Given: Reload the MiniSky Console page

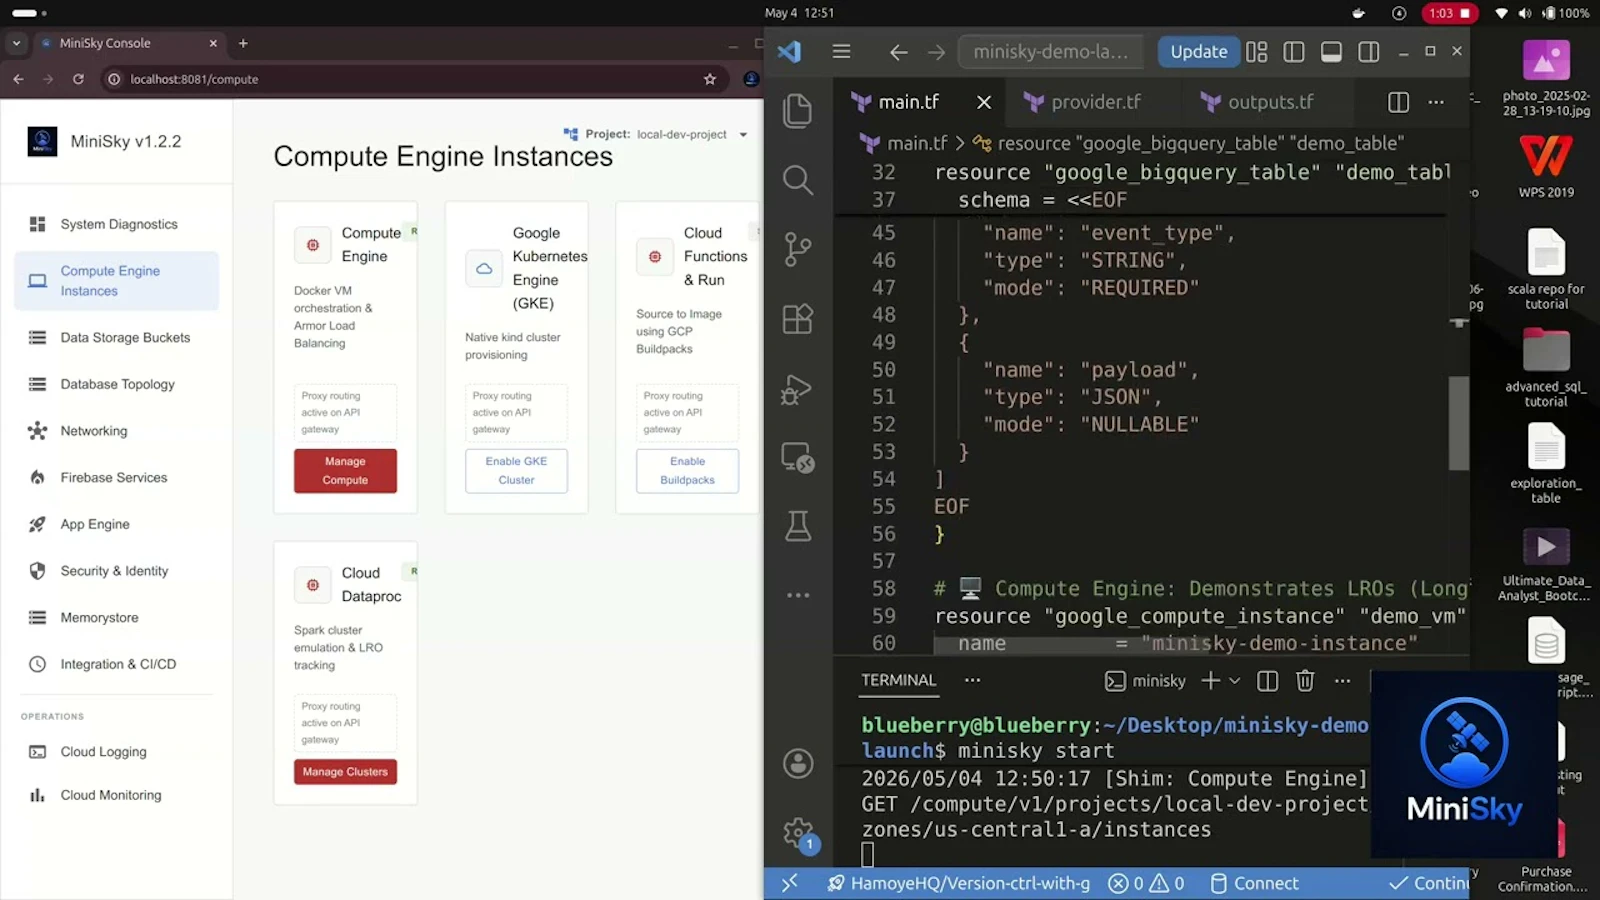Looking at the screenshot, I should 78,79.
